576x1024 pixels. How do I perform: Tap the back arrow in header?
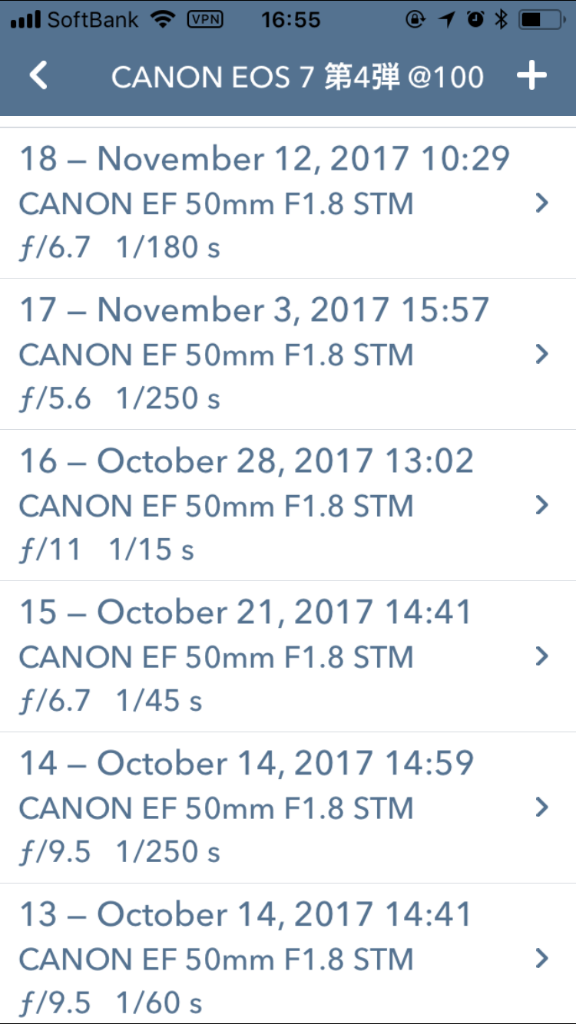pyautogui.click(x=39, y=76)
